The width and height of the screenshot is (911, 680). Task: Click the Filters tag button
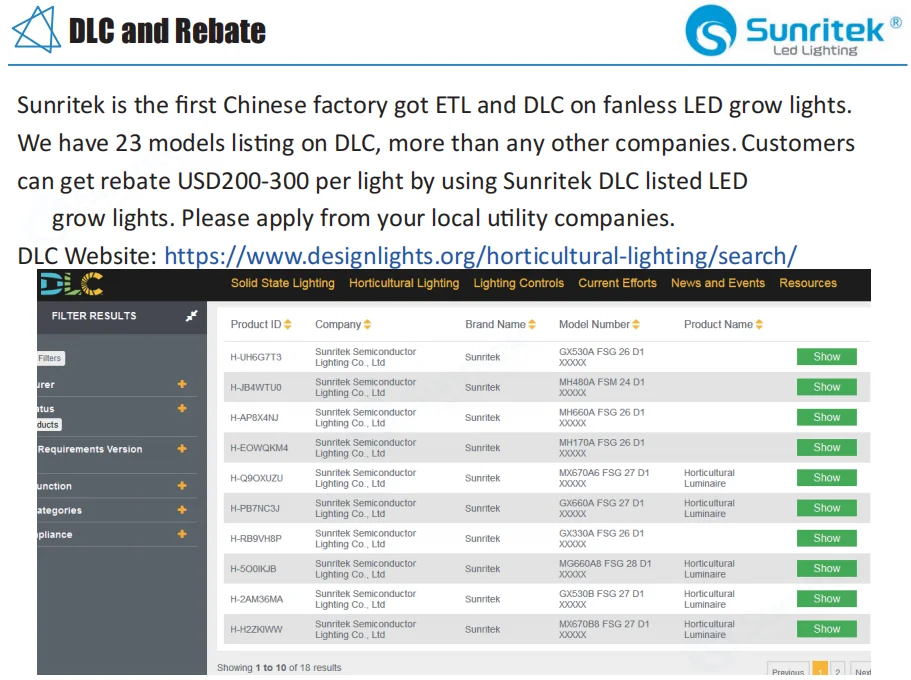51,358
